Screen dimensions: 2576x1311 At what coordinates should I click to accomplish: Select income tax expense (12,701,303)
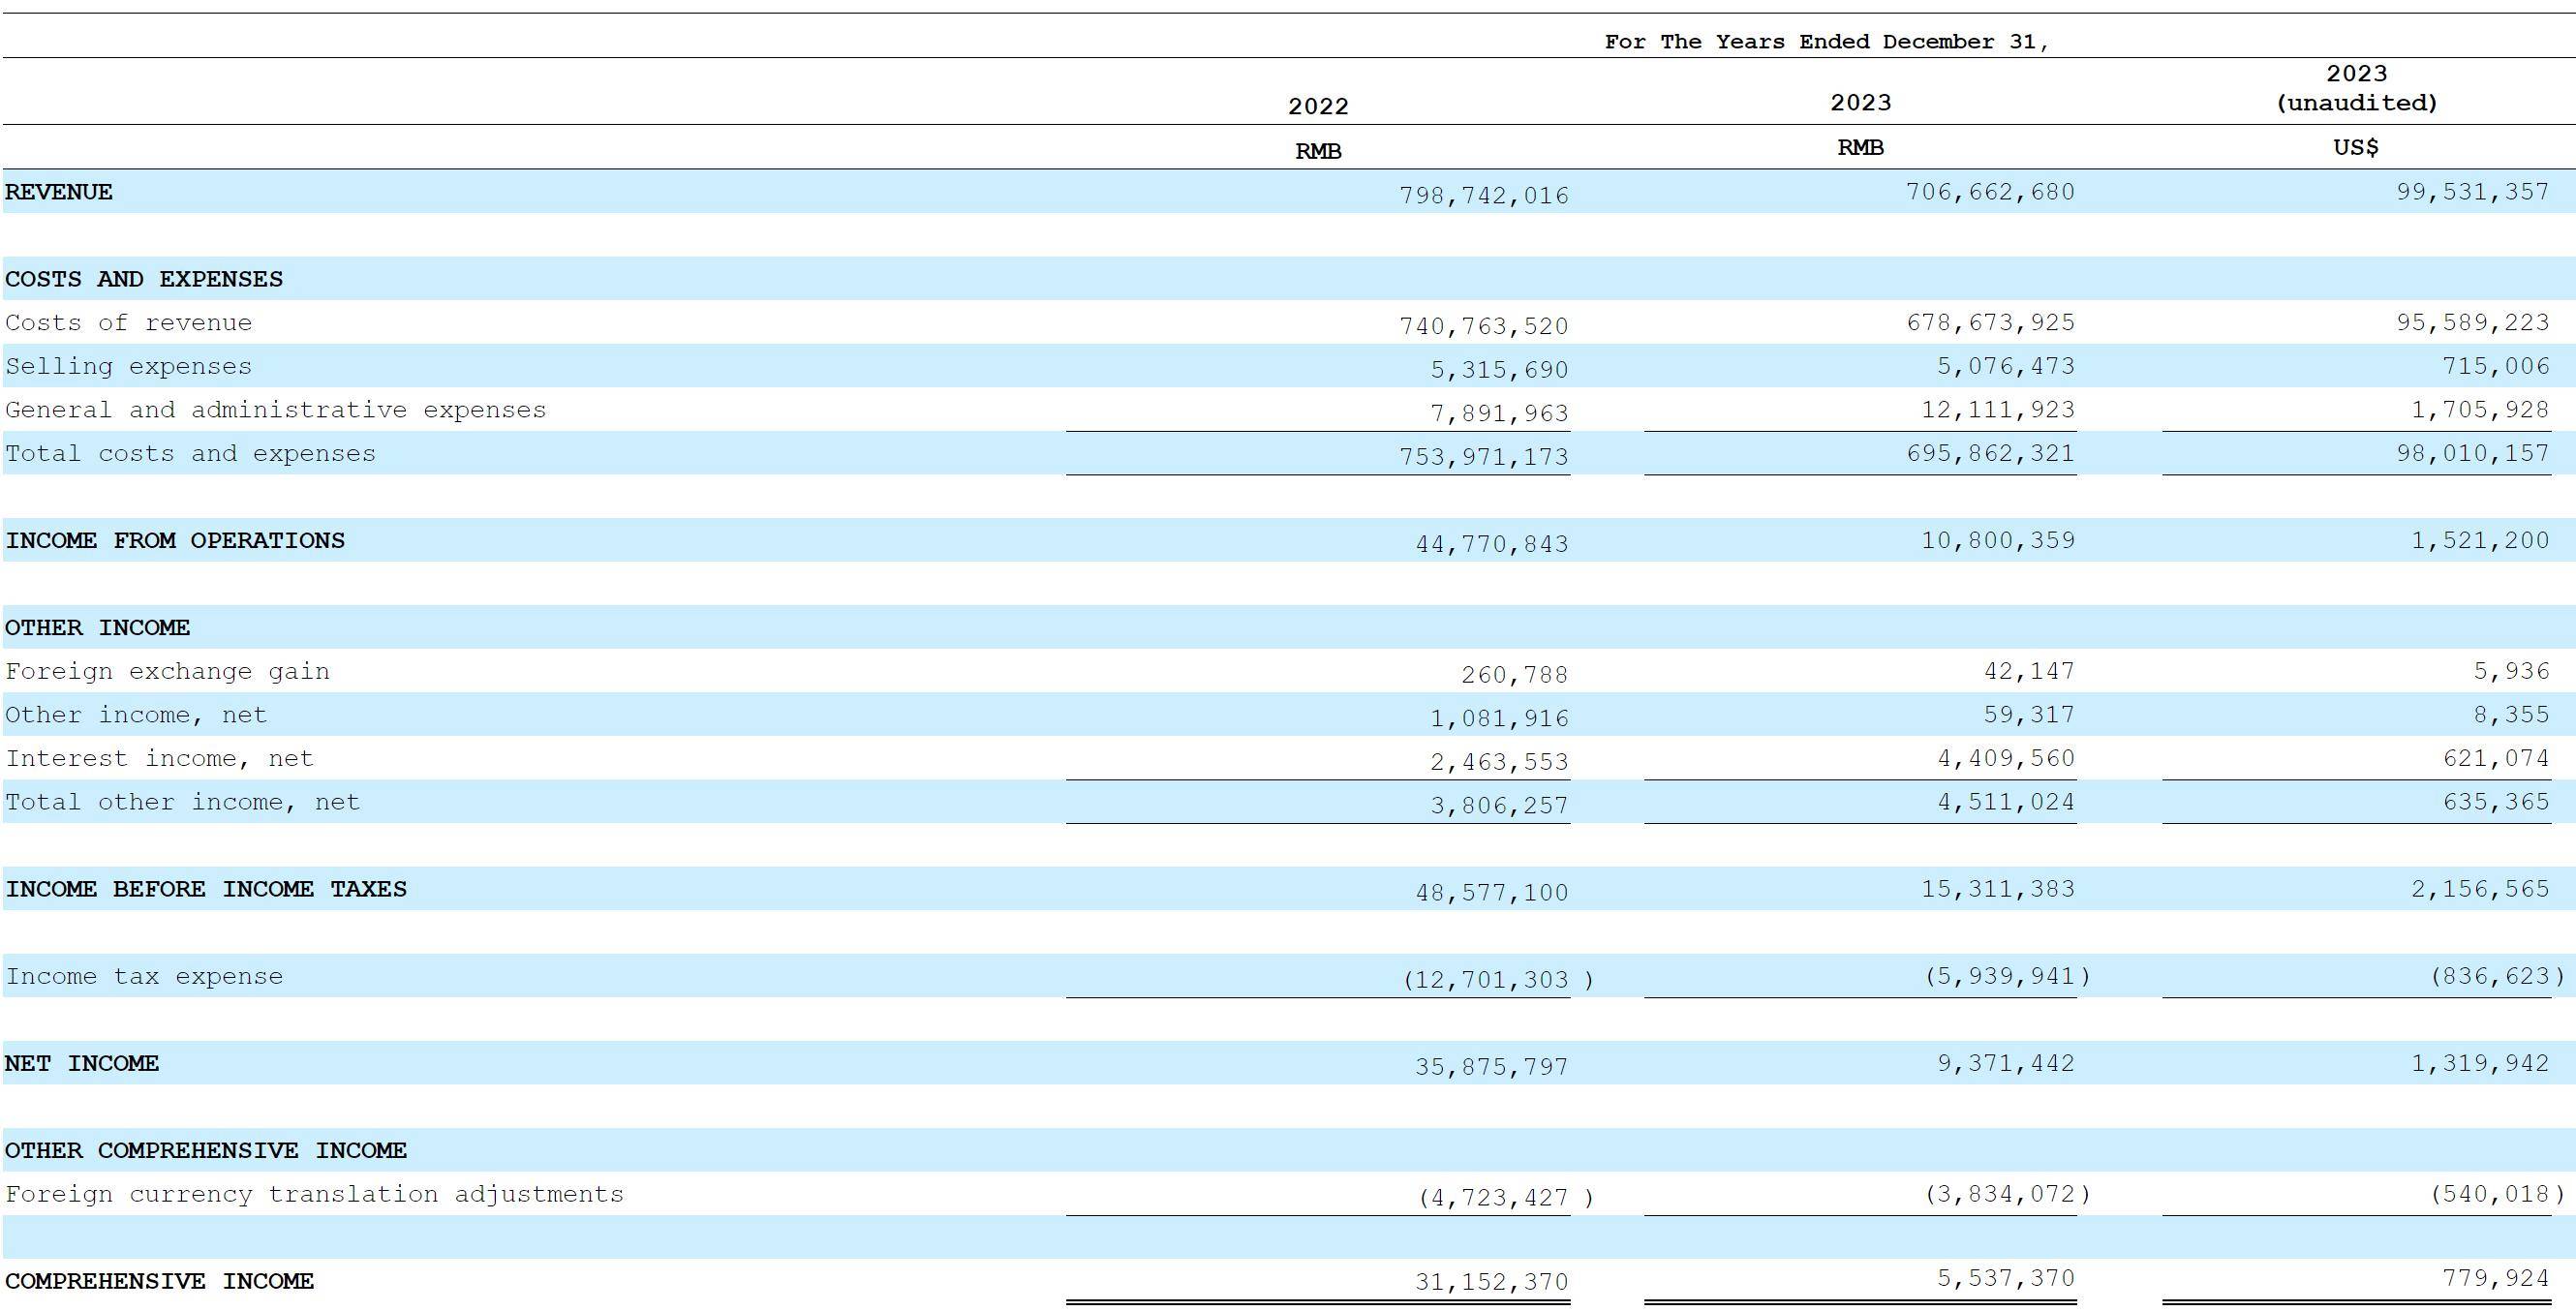(x=1498, y=980)
